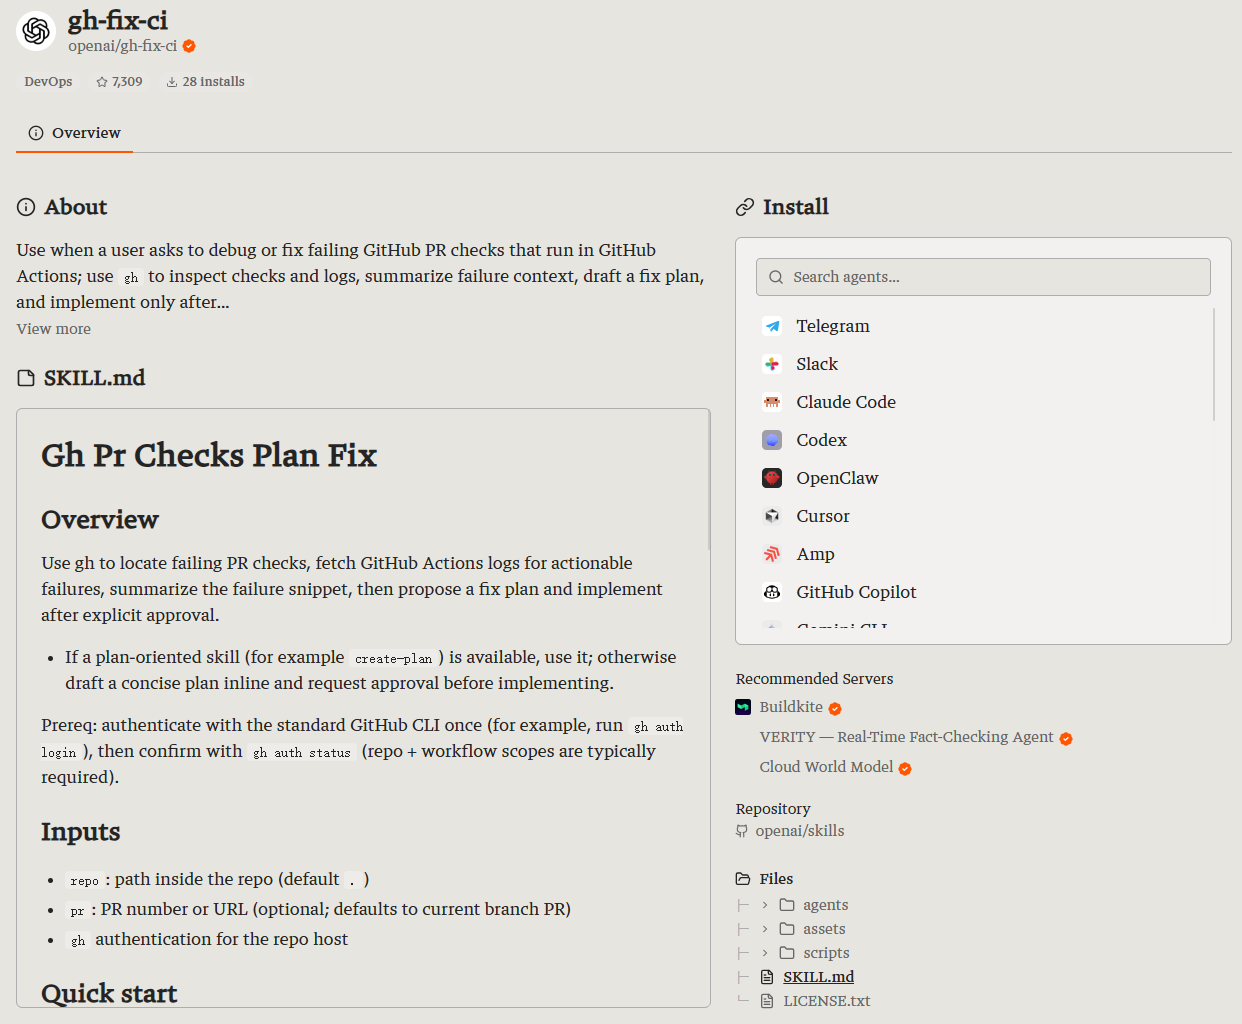Click the file icon of LICENSE.txt

coord(767,1001)
